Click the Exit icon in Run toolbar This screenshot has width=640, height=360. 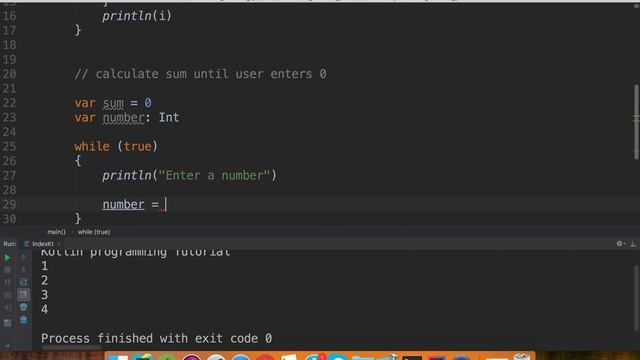[7, 307]
